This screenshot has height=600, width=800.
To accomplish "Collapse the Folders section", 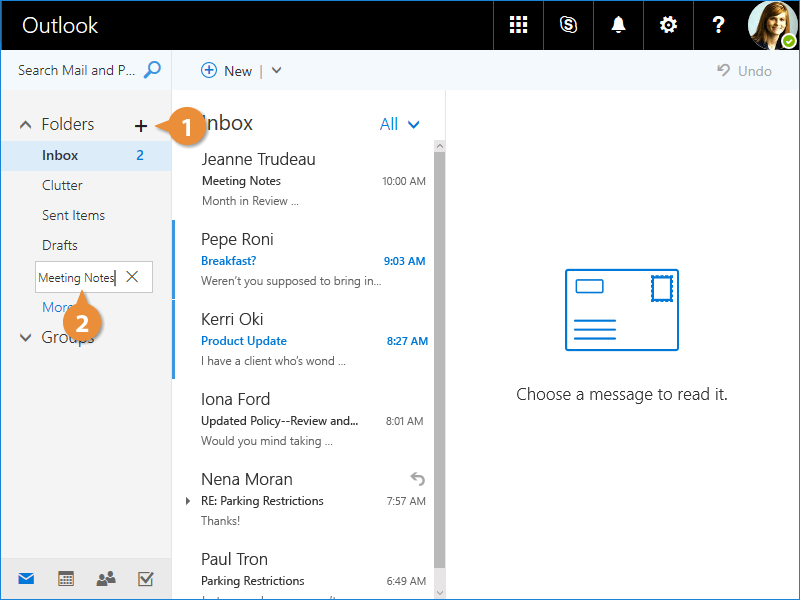I will [26, 125].
